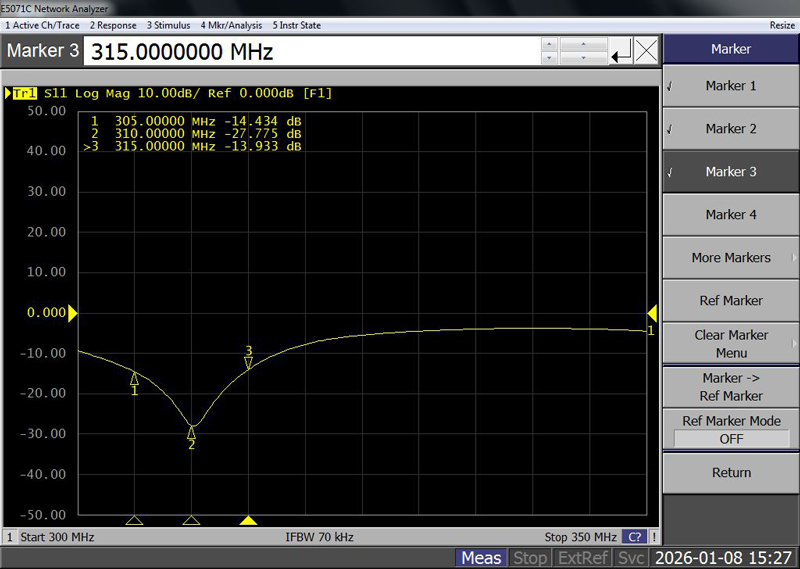Enable Marker 4 softkey
The image size is (800, 569).
pos(731,215)
